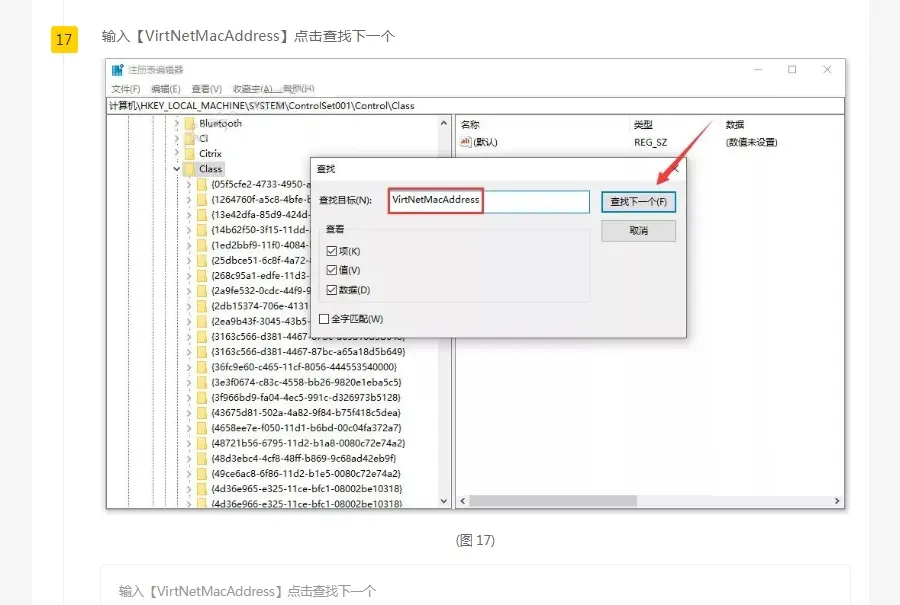Click the 取消 button

tap(638, 231)
